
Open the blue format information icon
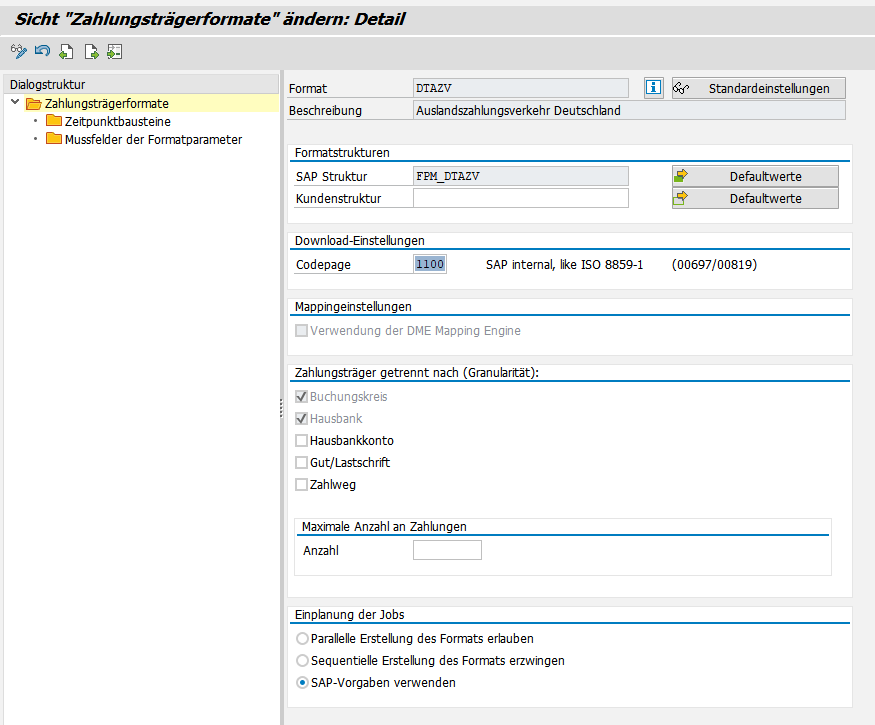pos(654,88)
